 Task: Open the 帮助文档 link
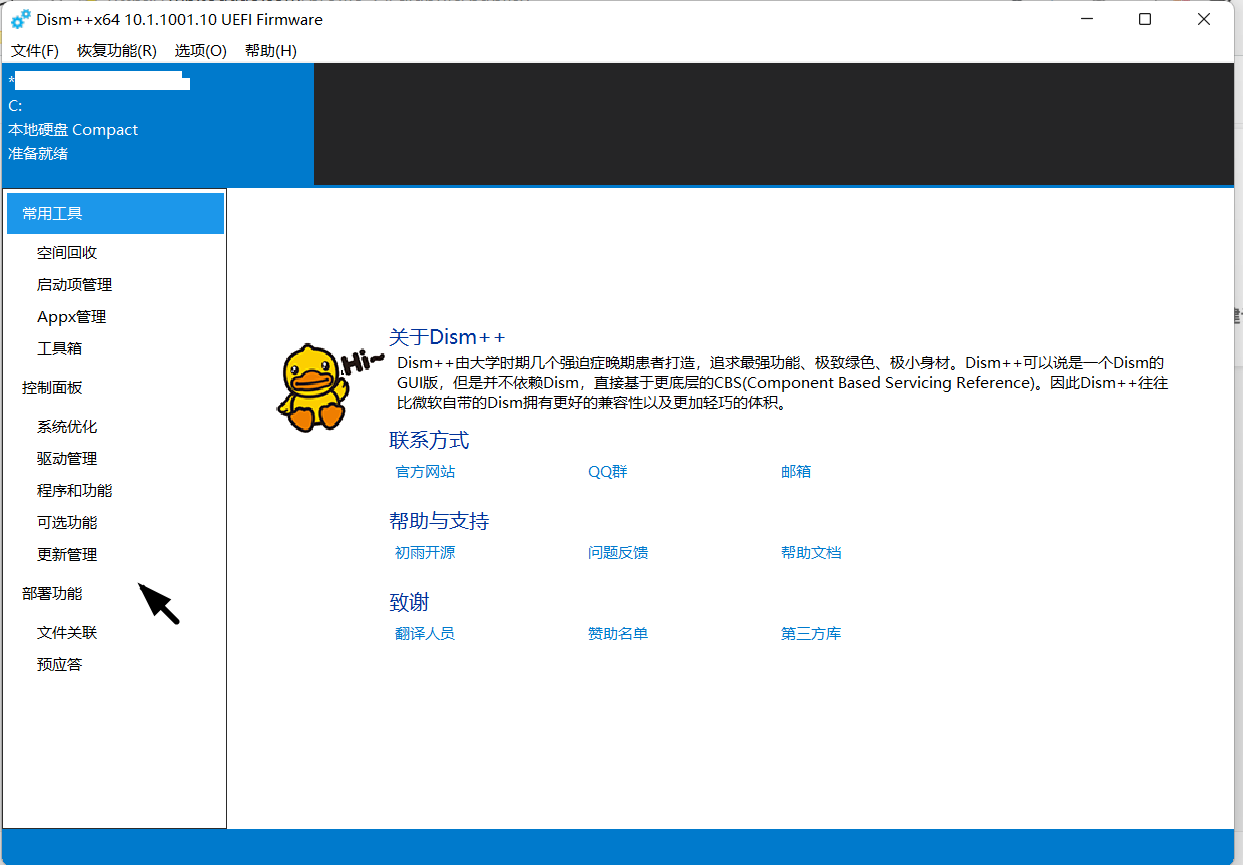pos(811,553)
